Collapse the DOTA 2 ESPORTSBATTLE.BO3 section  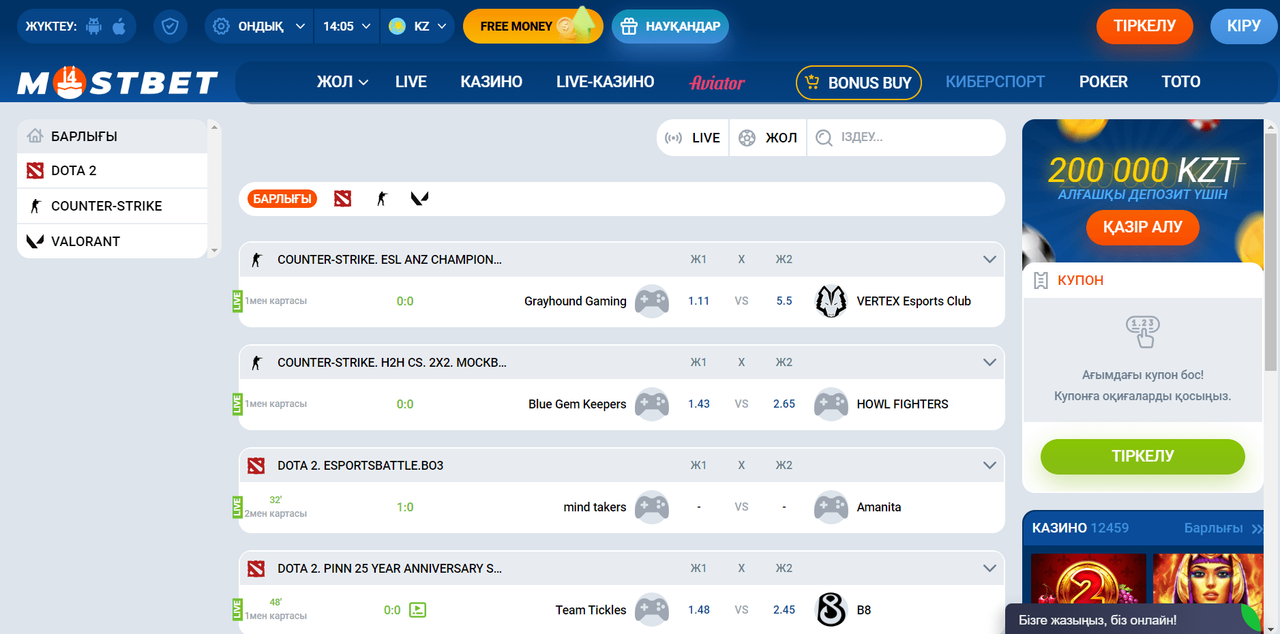(990, 465)
